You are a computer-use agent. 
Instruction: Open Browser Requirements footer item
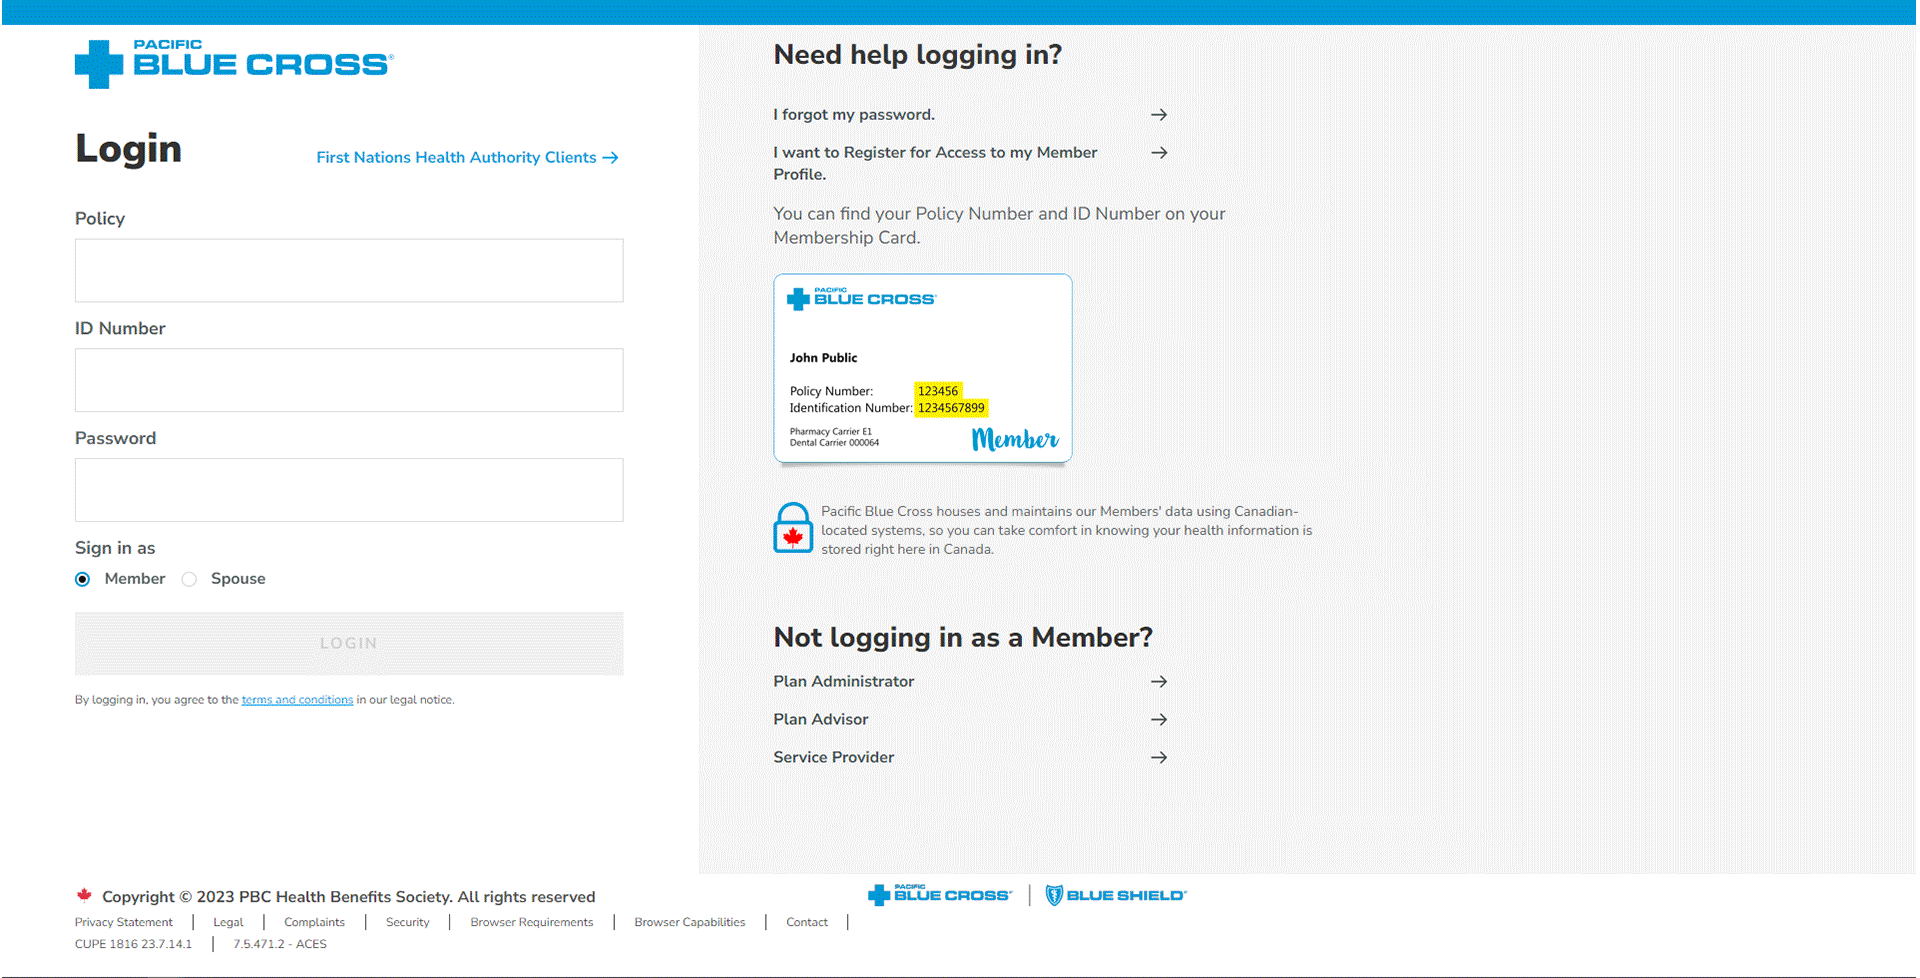[532, 922]
